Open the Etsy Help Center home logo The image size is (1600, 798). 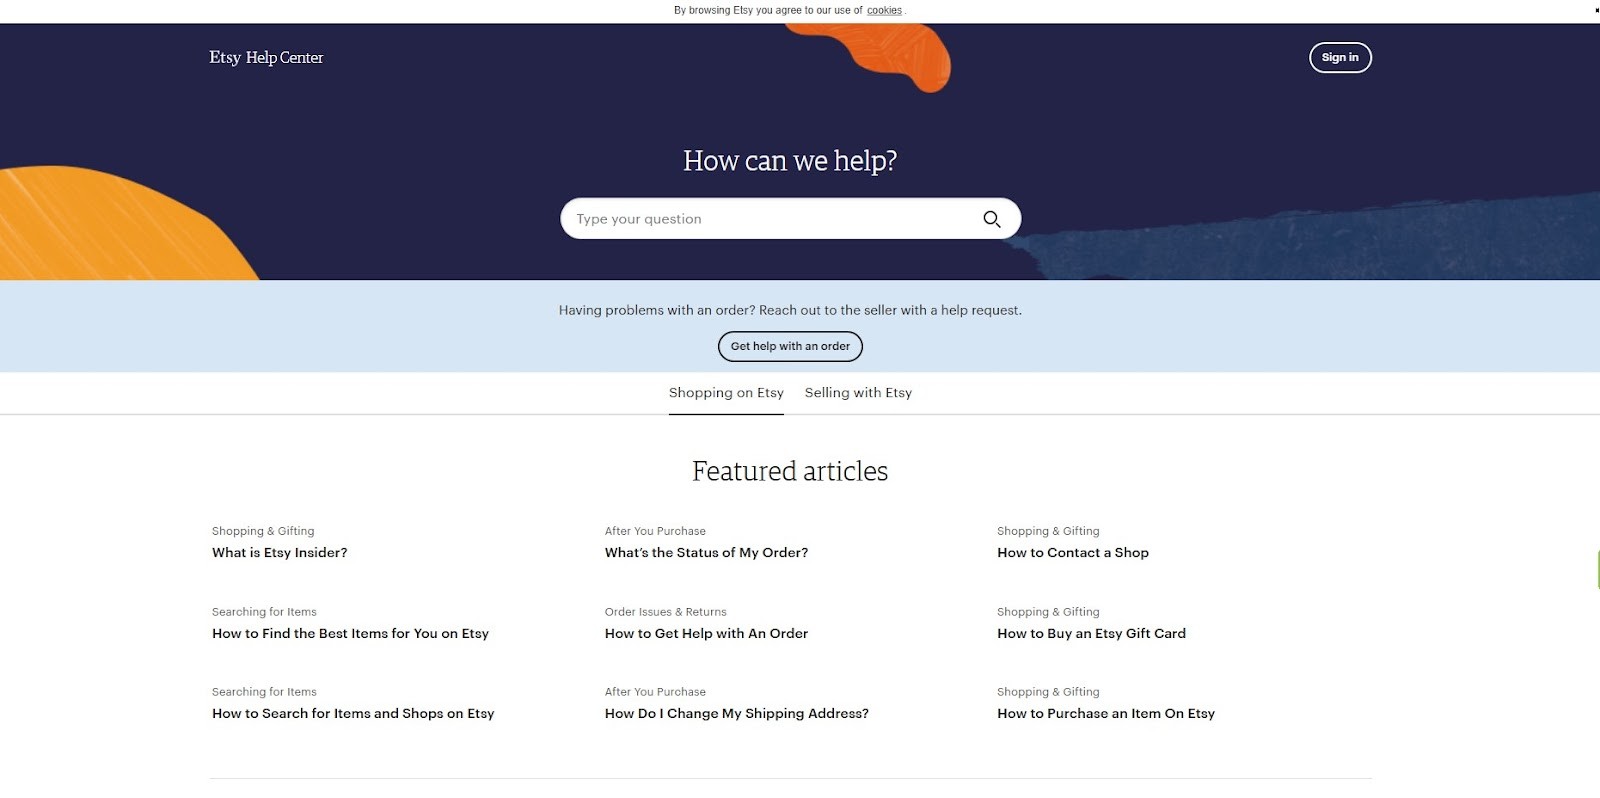click(266, 58)
